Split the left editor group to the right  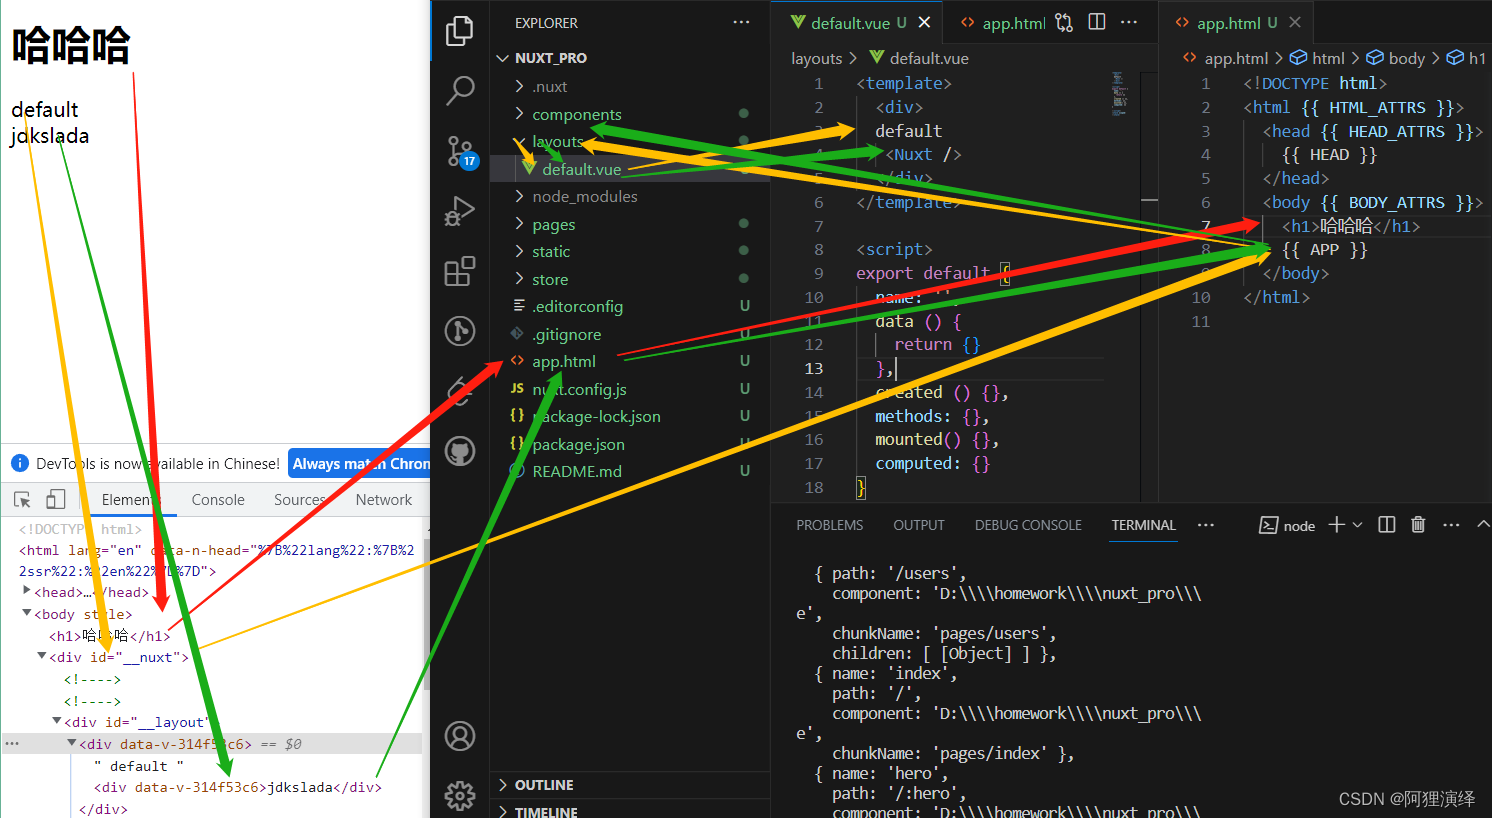click(1097, 22)
